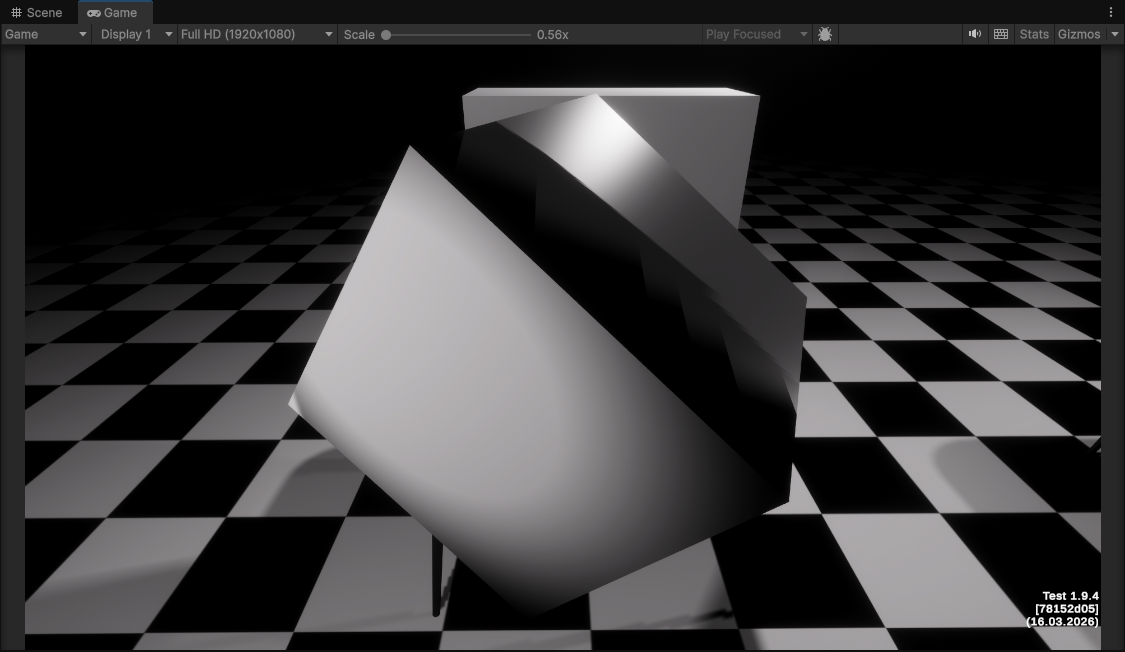Click the debug bug icon next to Play Focused
The width and height of the screenshot is (1125, 652).
click(x=823, y=33)
